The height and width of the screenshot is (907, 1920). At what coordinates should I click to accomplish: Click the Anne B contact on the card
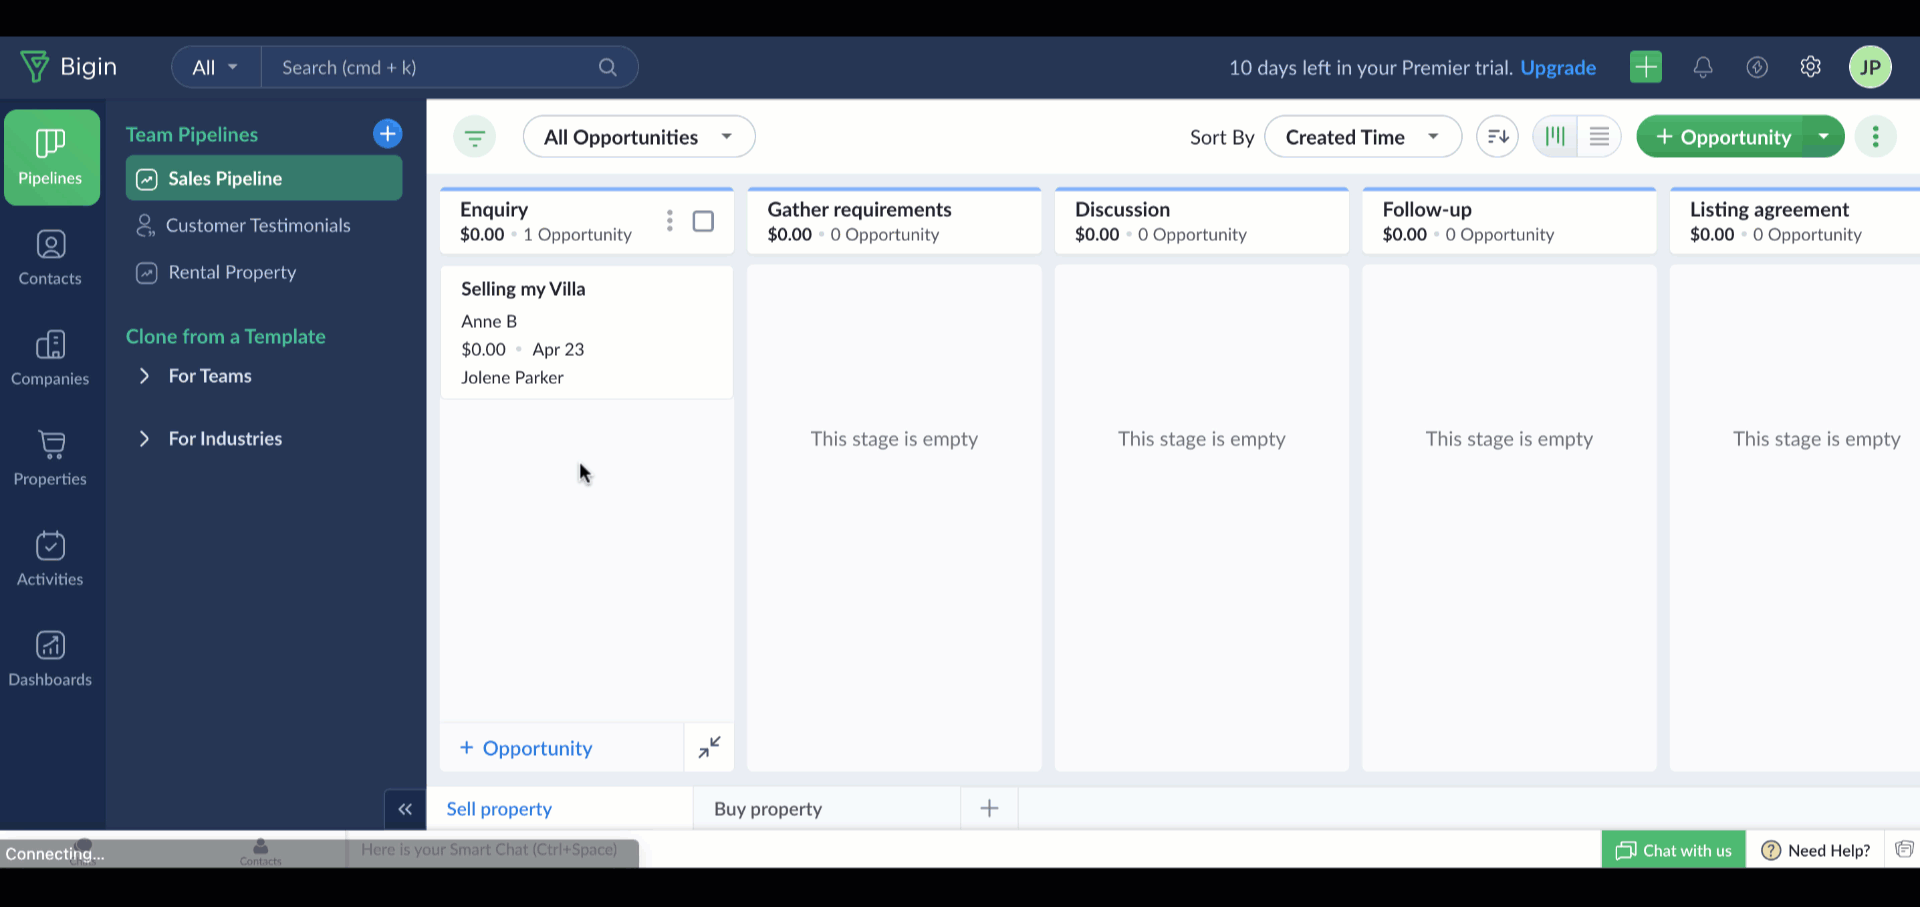489,321
